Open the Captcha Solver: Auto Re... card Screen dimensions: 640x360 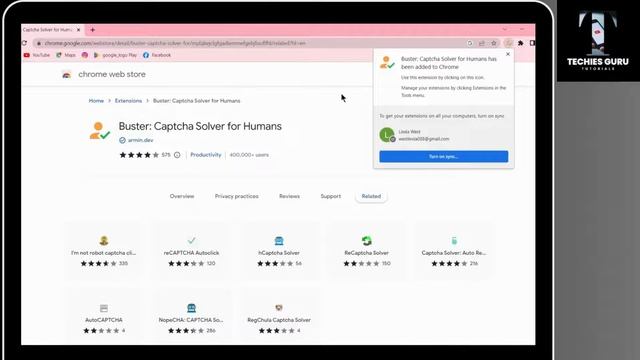click(454, 251)
